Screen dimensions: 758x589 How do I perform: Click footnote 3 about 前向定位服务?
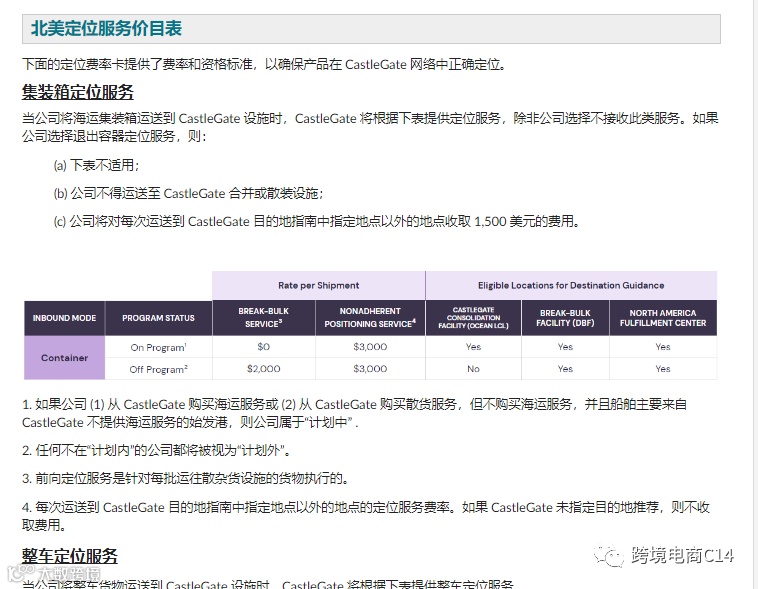(186, 479)
